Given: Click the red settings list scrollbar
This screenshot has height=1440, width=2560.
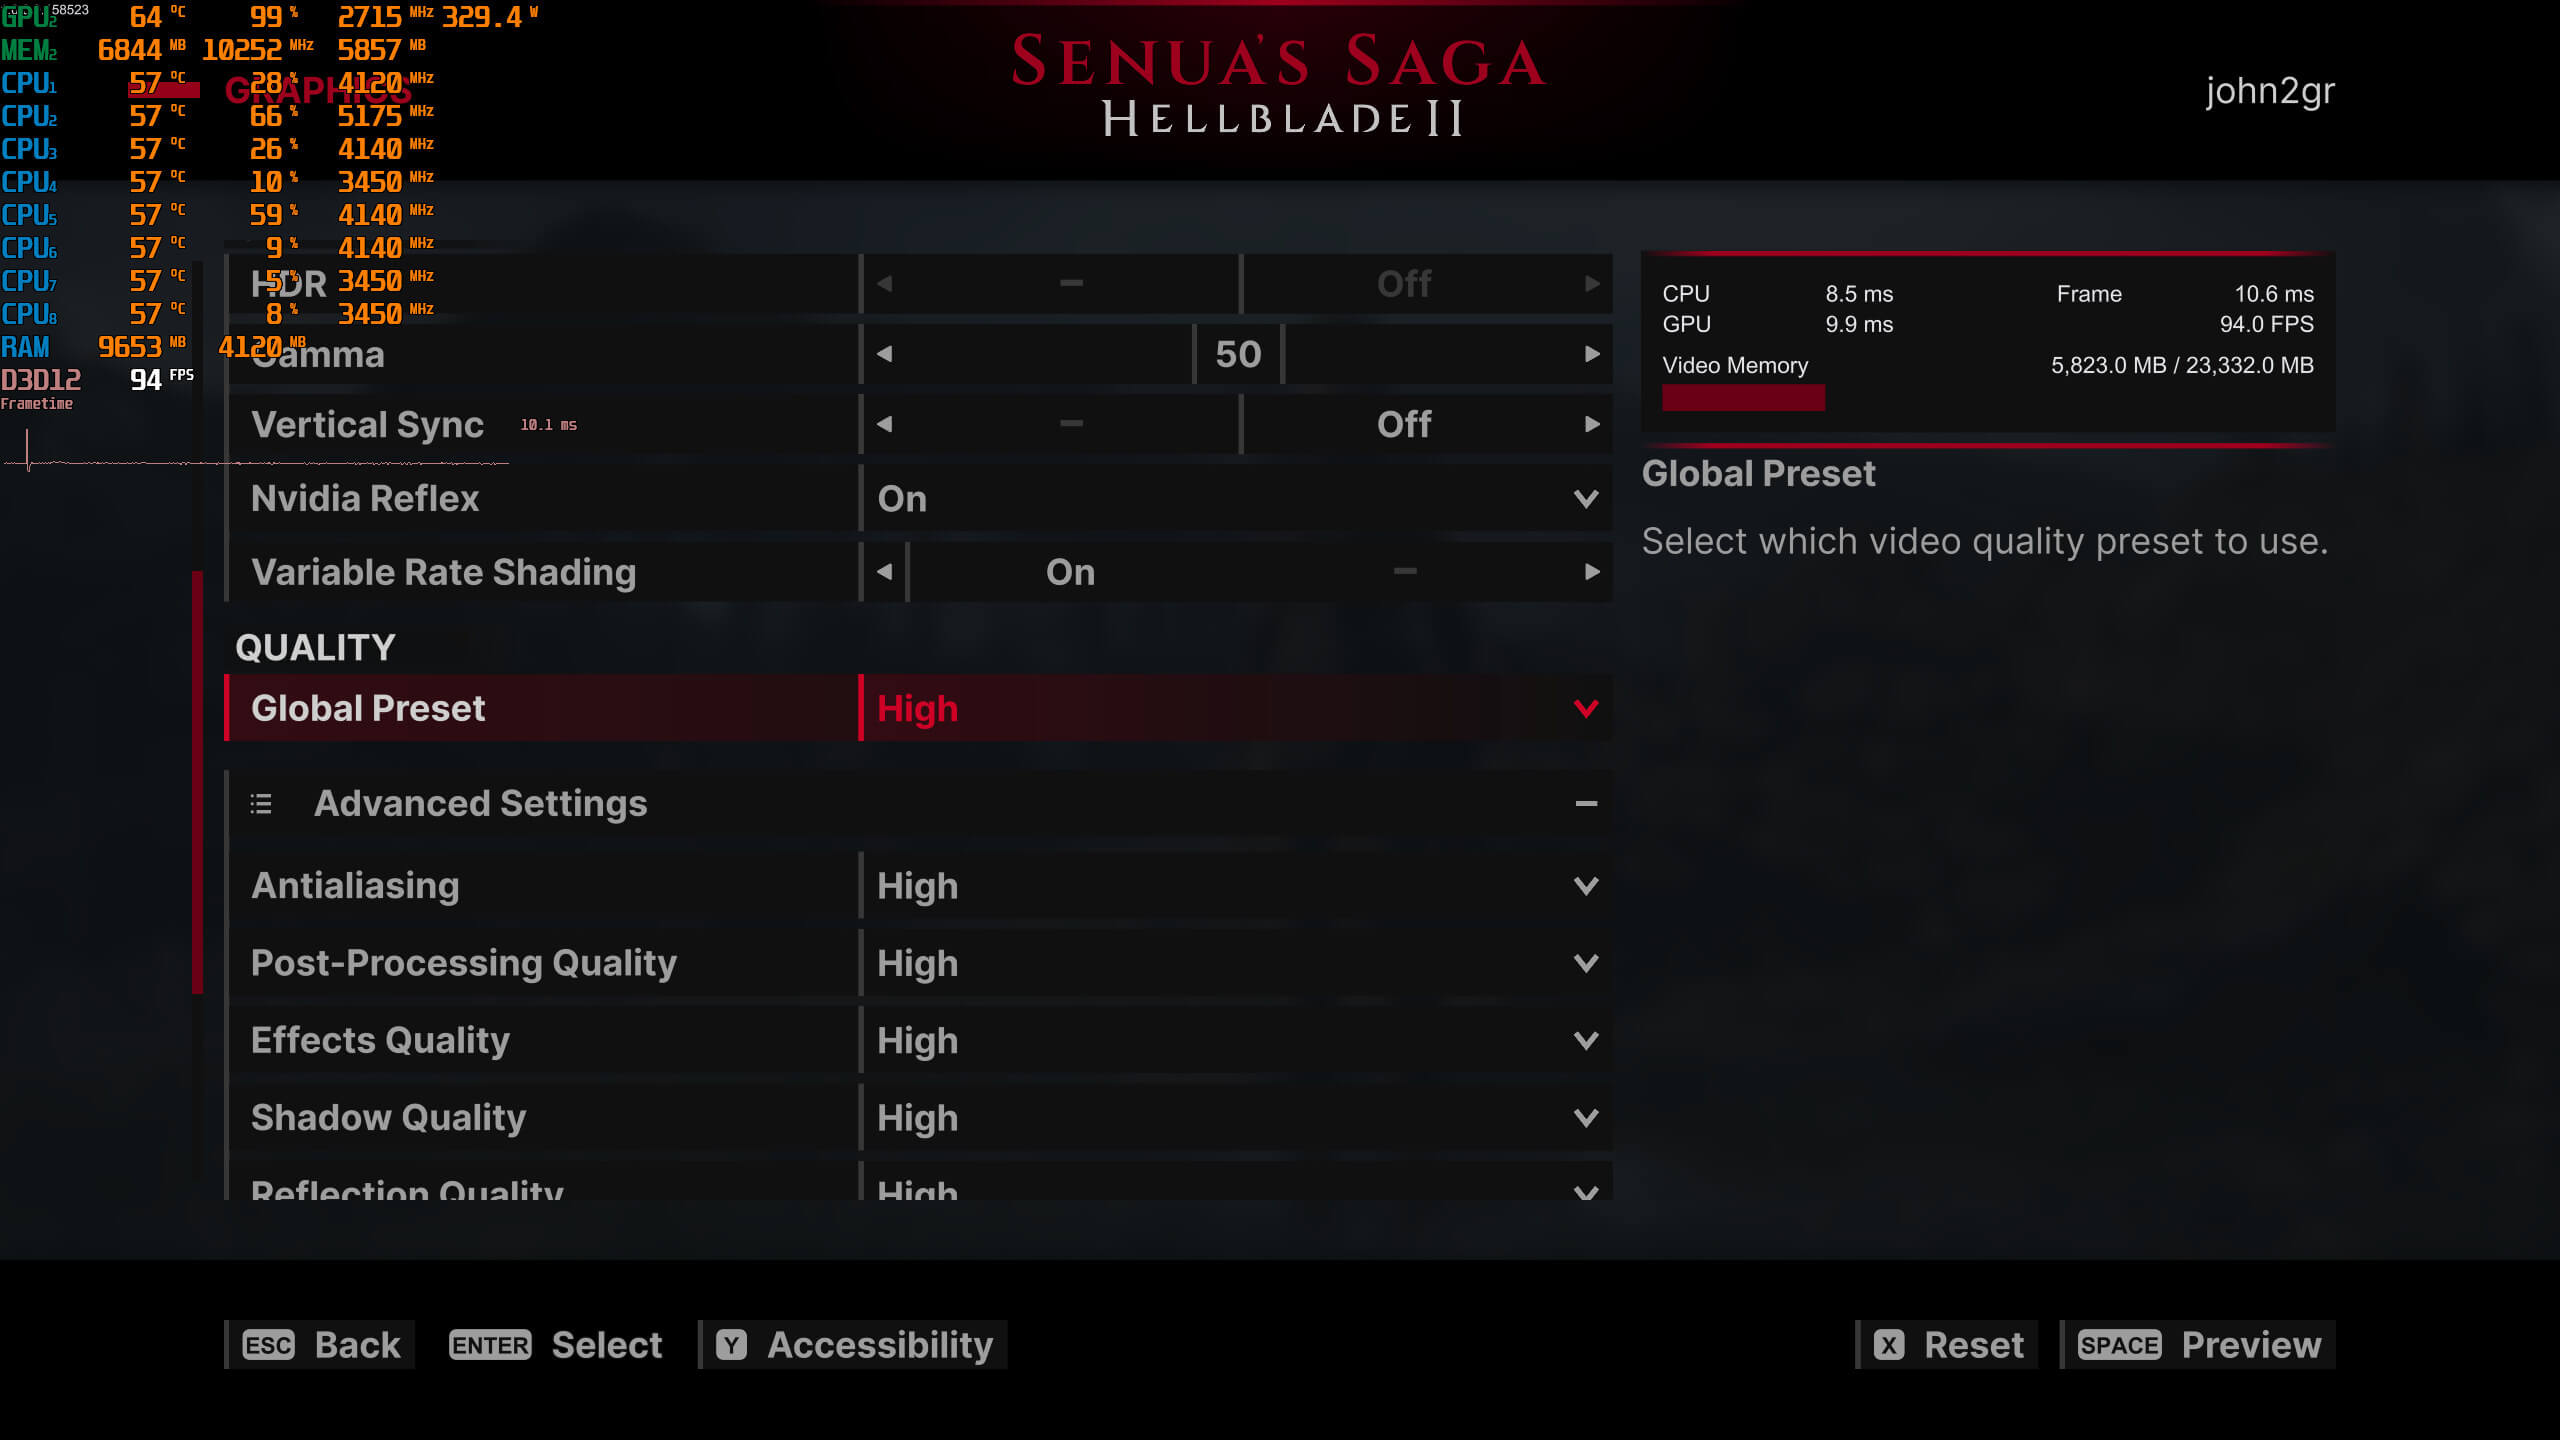Looking at the screenshot, I should pos(197,782).
